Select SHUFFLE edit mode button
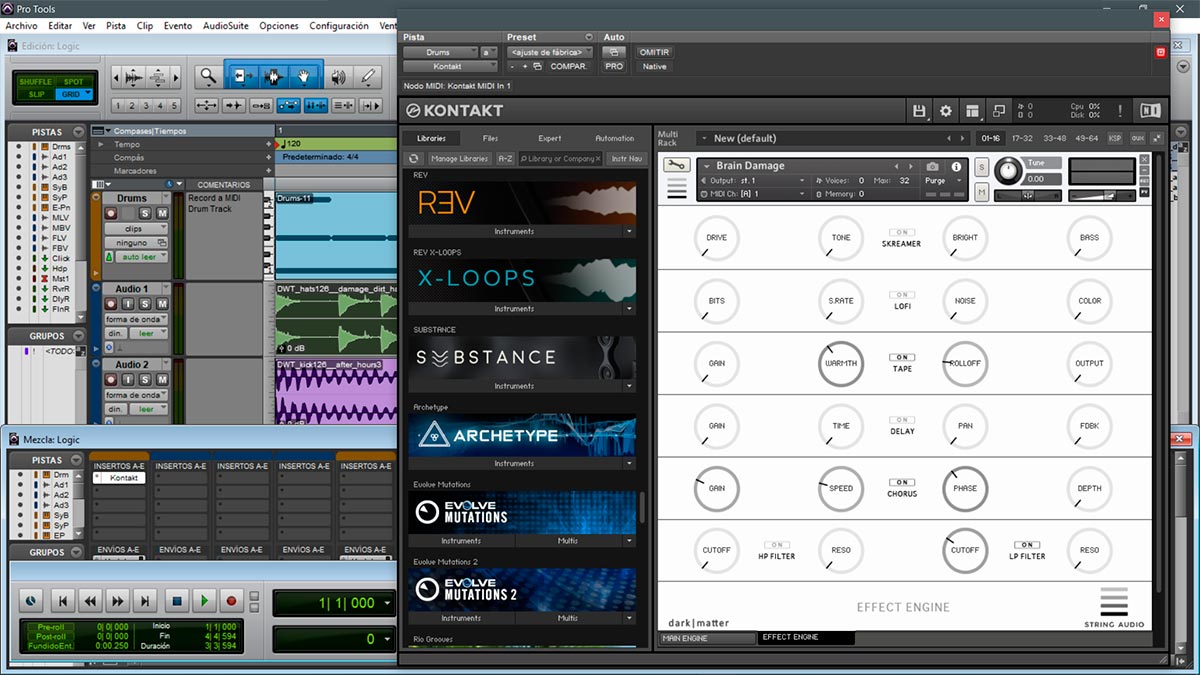 36,82
